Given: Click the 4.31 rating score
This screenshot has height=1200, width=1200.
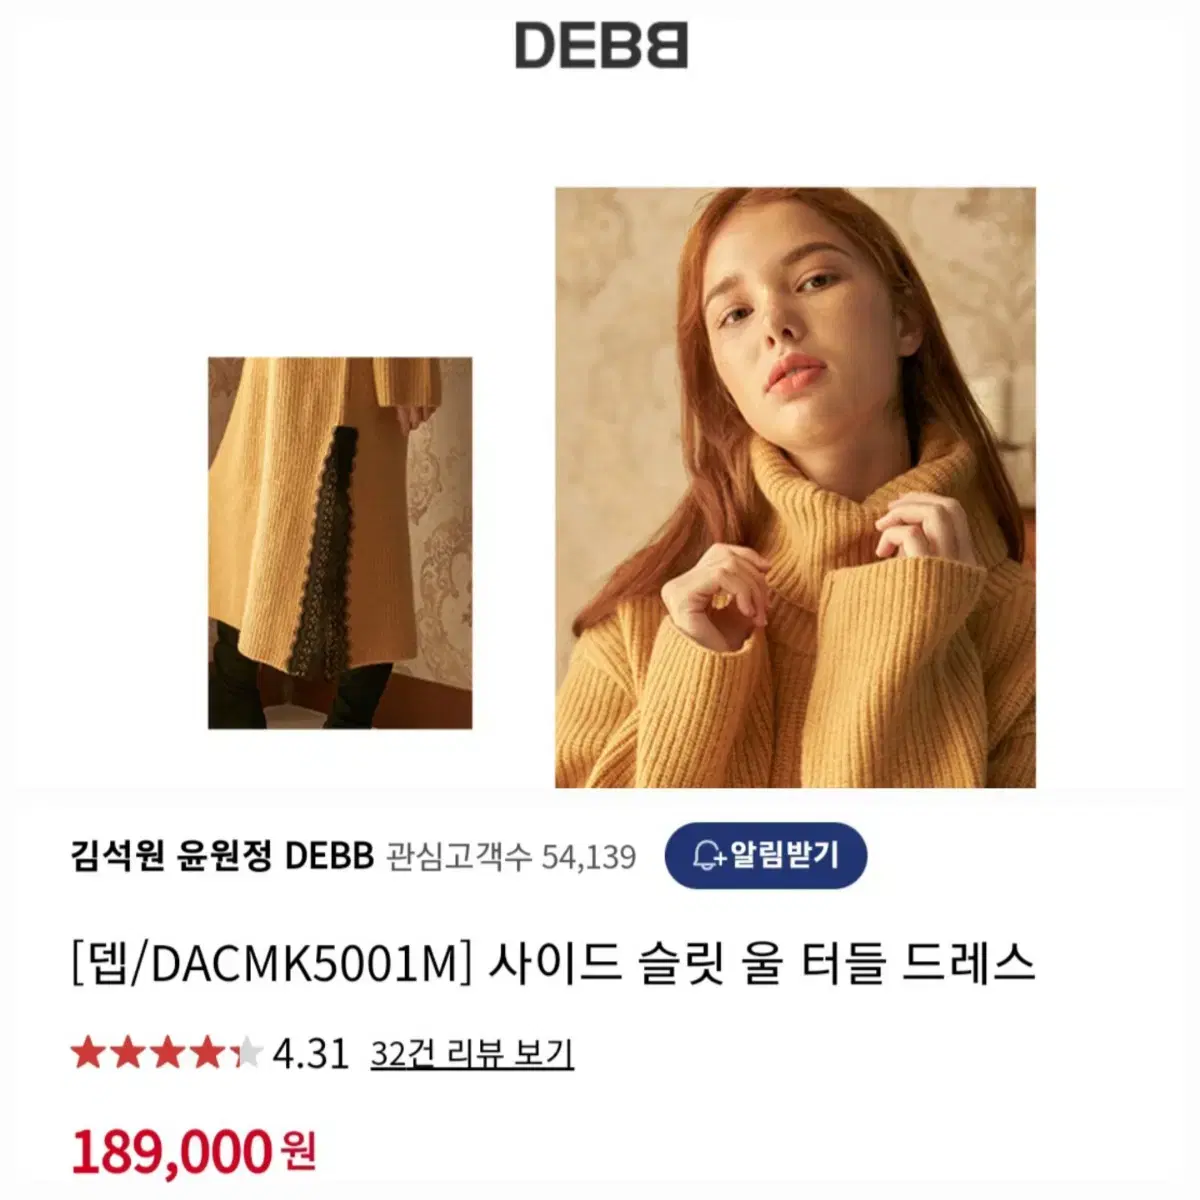Looking at the screenshot, I should point(310,1054).
